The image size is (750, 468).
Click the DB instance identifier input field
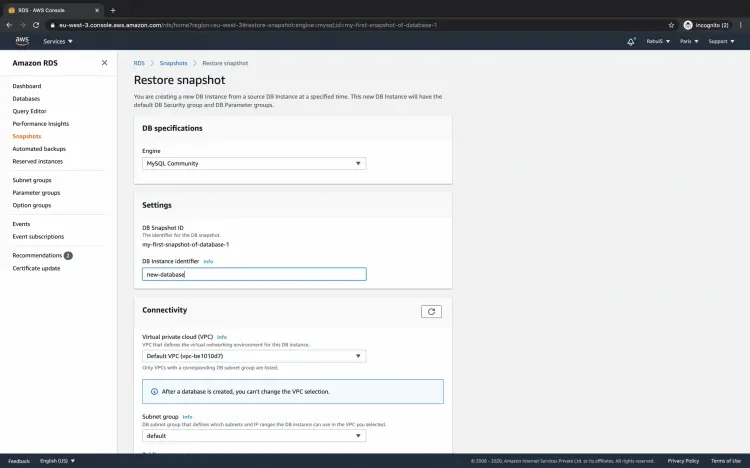(254, 274)
